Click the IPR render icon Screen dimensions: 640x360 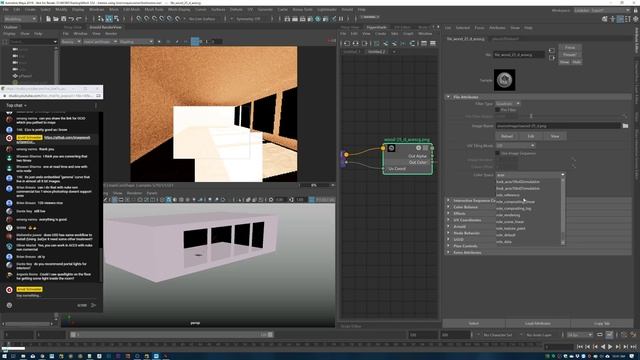(303, 19)
